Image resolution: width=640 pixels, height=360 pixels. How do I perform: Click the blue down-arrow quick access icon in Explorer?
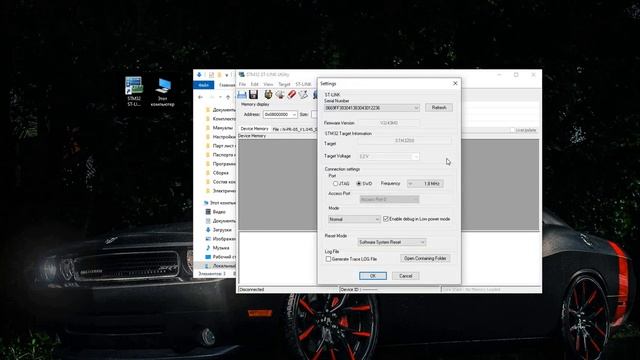click(x=199, y=75)
